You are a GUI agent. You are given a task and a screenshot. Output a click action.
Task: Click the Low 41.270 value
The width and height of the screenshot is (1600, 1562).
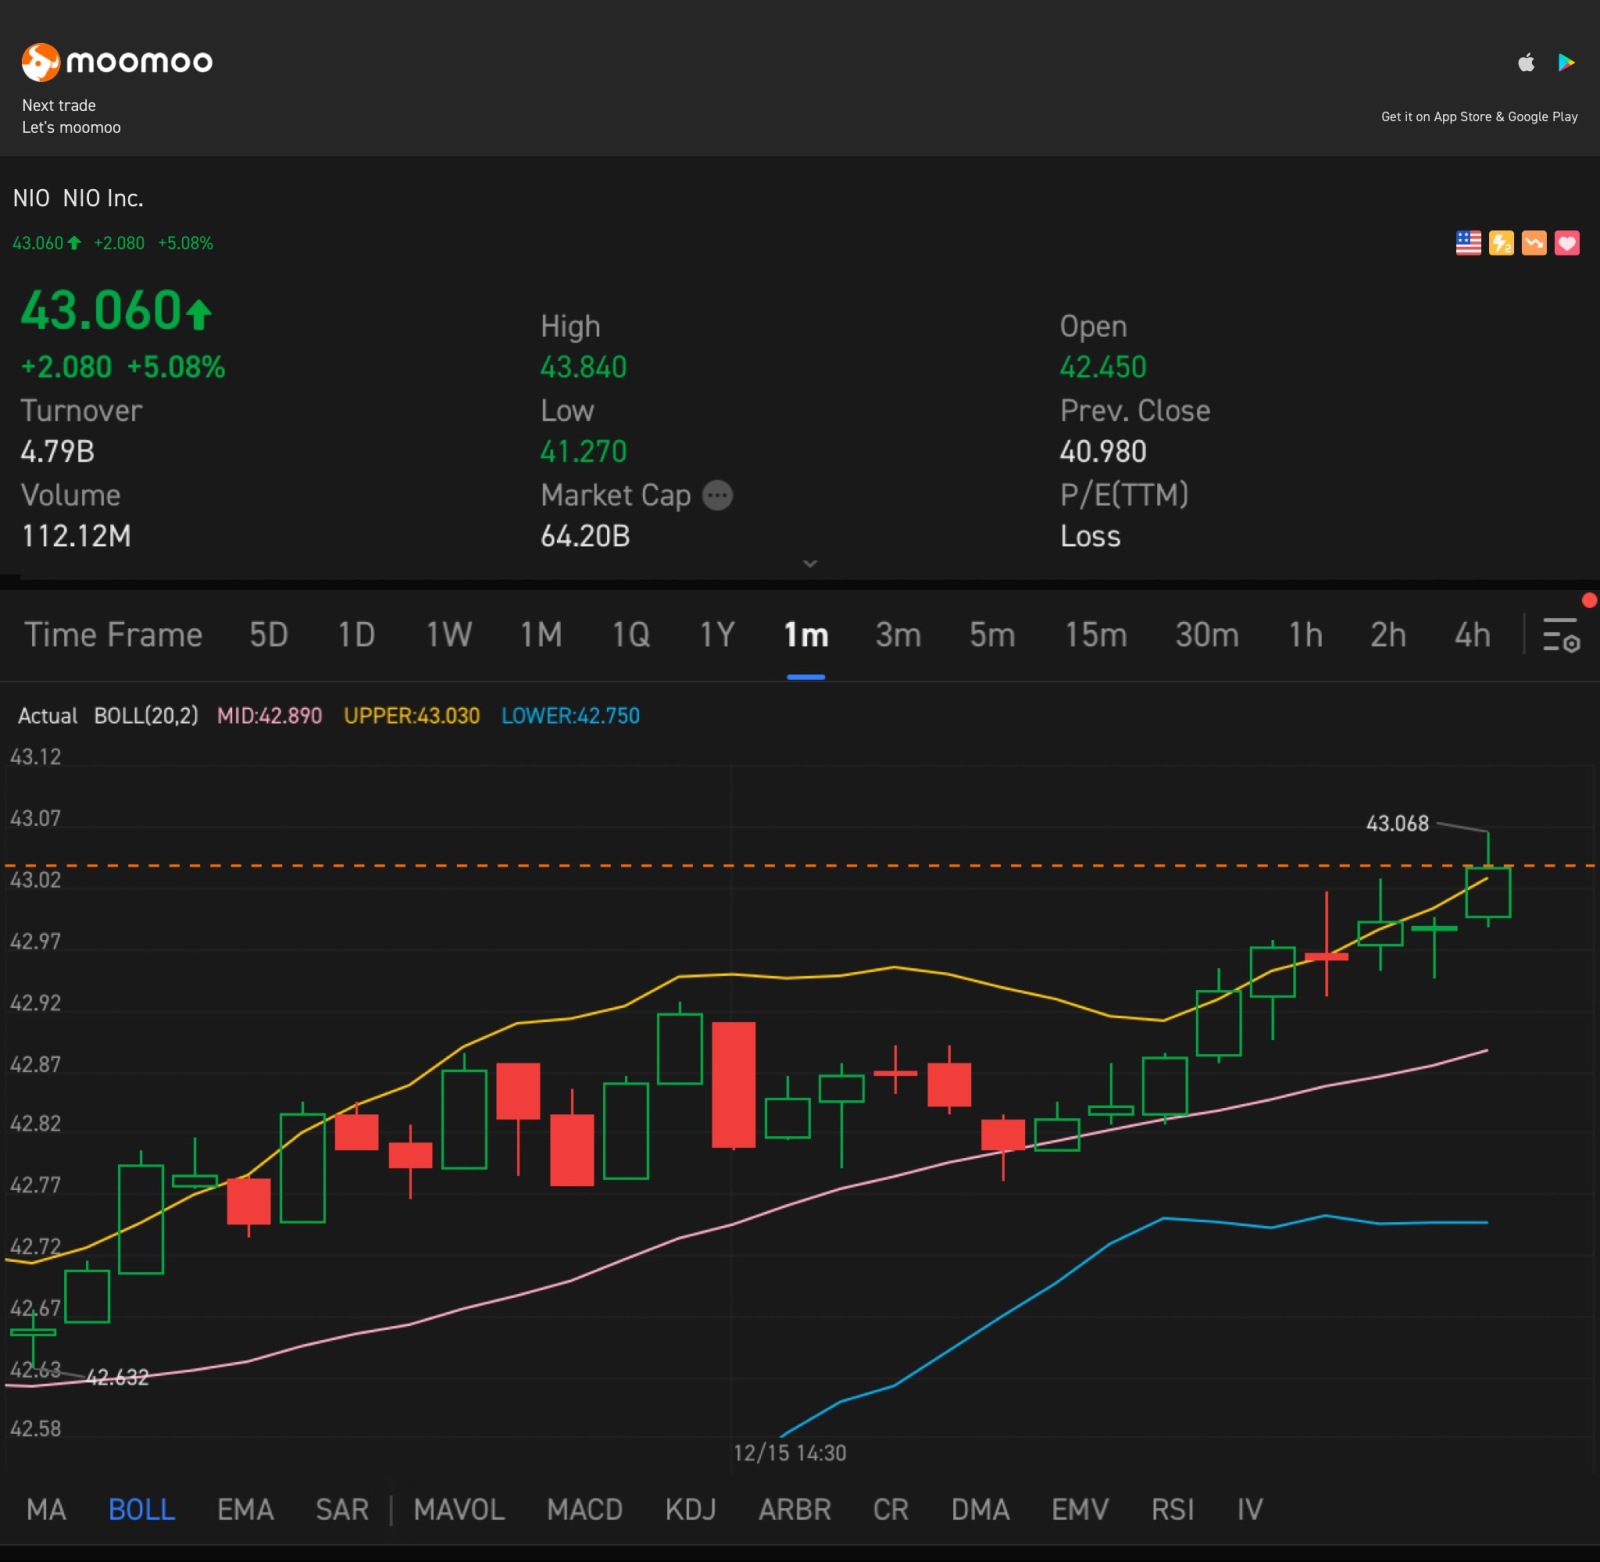(x=583, y=452)
